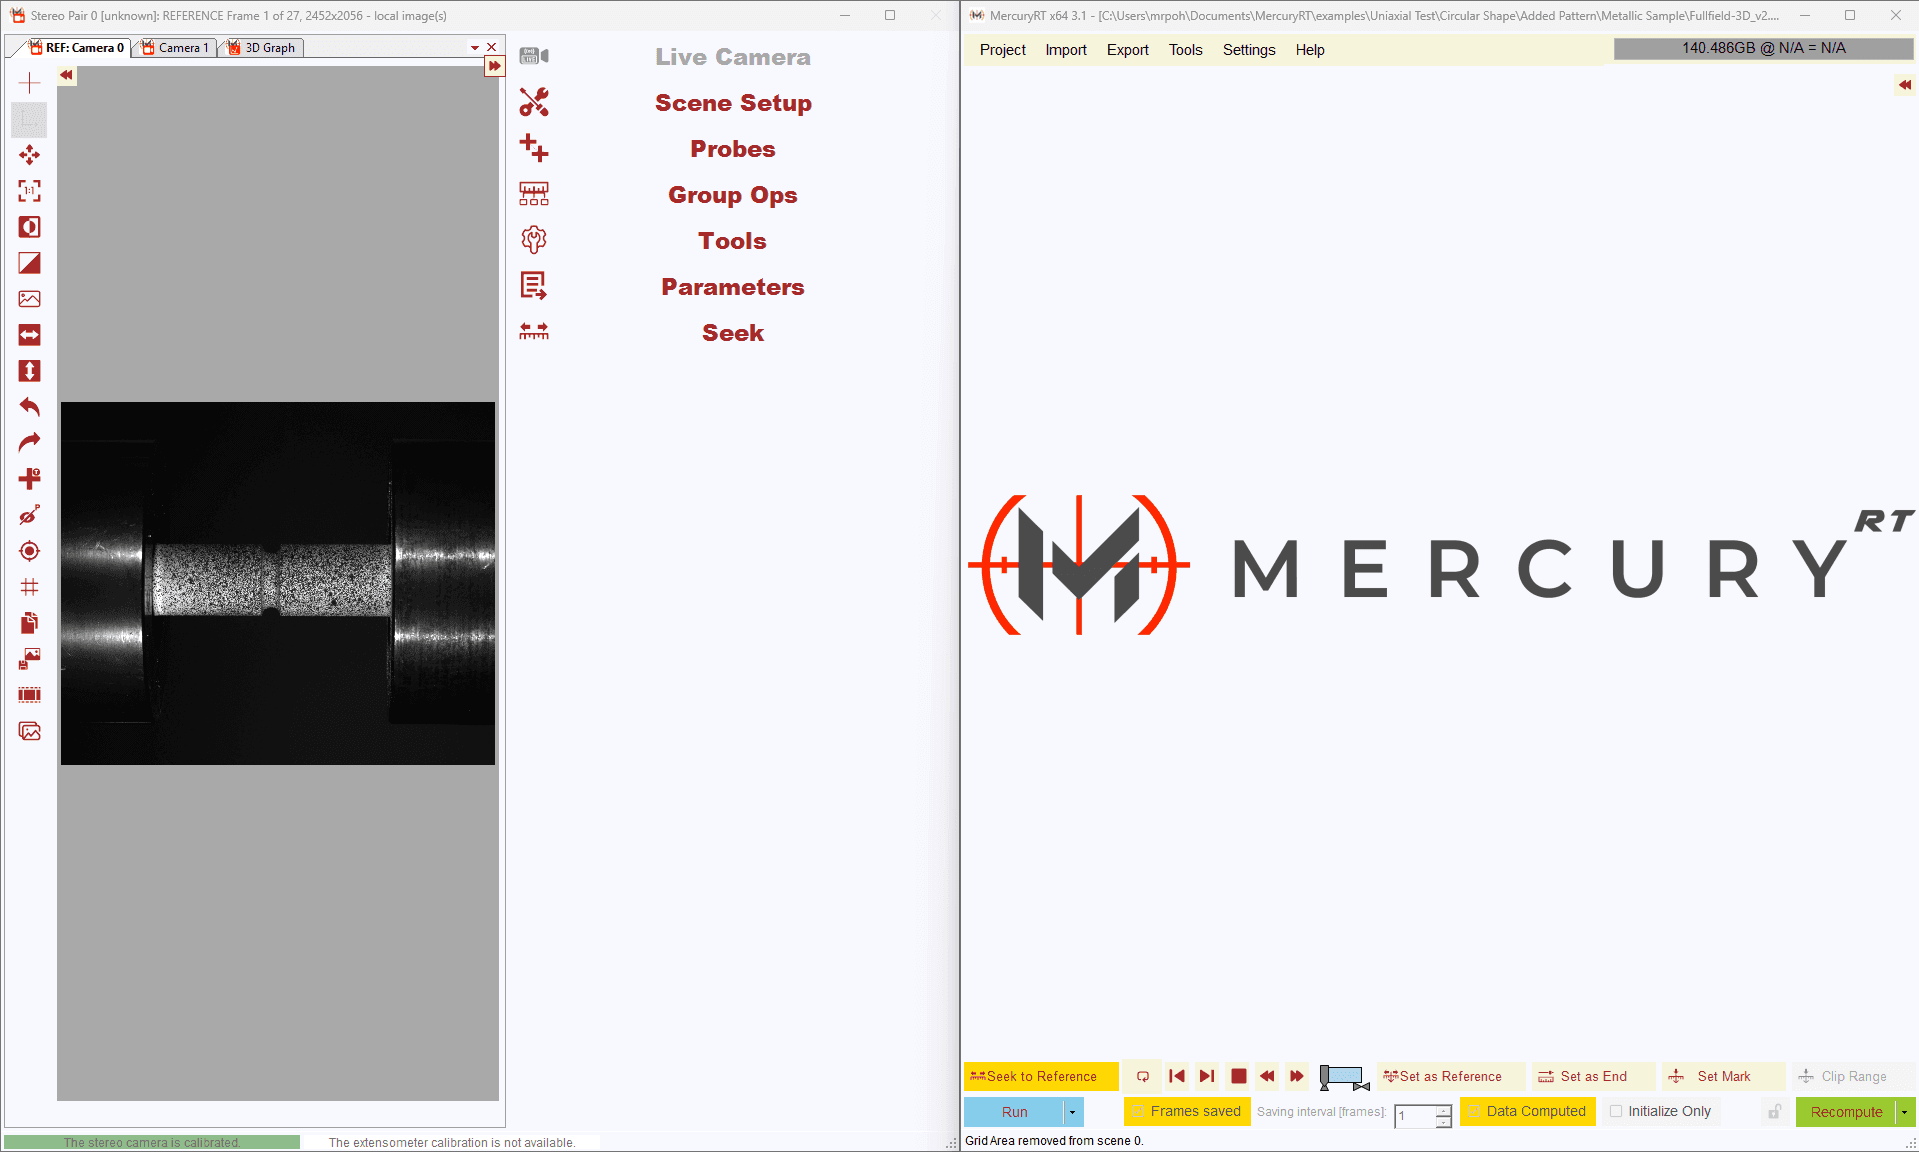
Task: Open the image tabs list dropdown arrow
Action: 475,47
